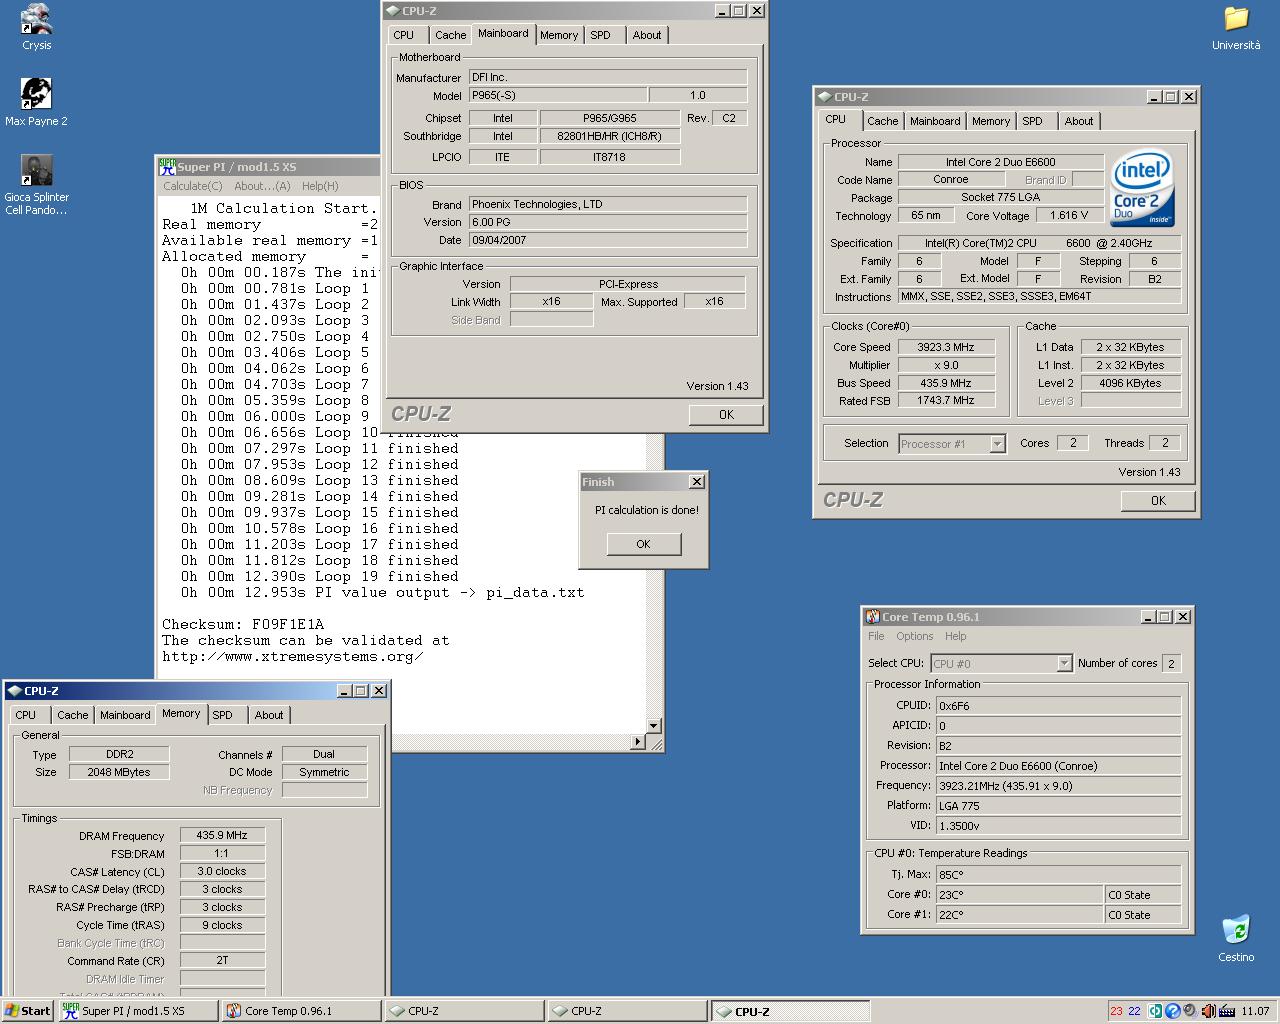The image size is (1280, 1024).
Task: Click the CAS# Latency 3.0 clocks value
Action: coord(222,871)
